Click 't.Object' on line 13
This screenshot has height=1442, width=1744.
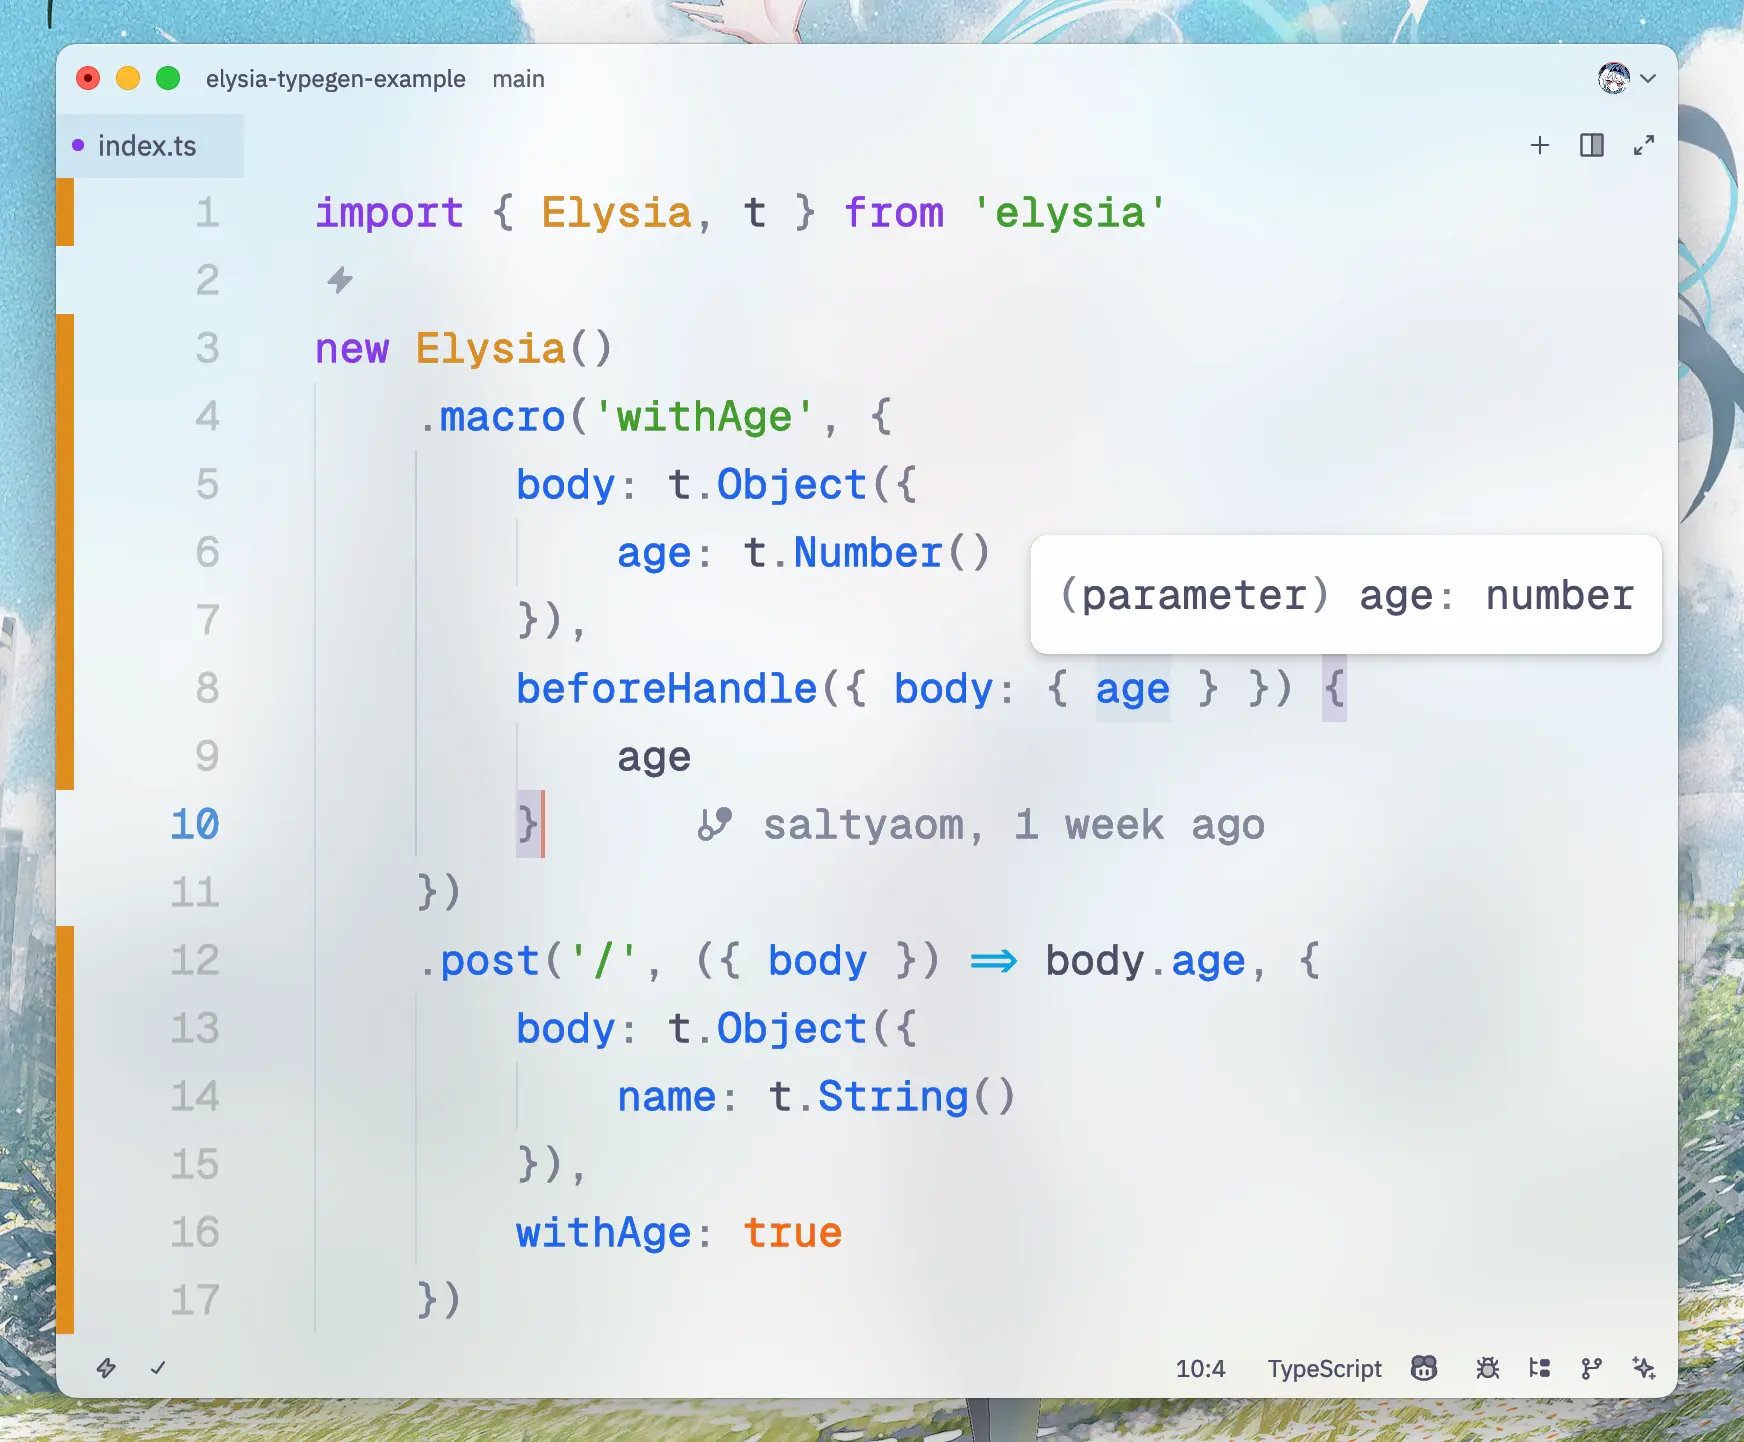766,1029
